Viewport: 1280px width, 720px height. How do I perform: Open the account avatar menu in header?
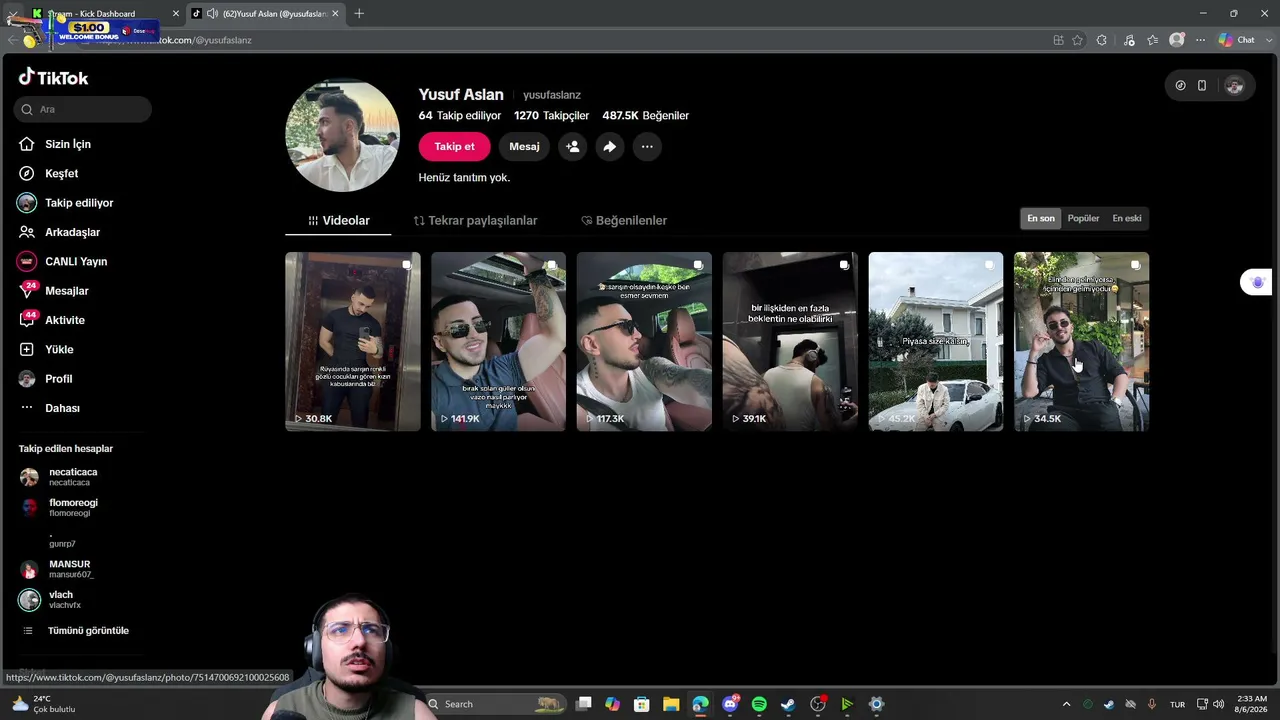(1234, 86)
